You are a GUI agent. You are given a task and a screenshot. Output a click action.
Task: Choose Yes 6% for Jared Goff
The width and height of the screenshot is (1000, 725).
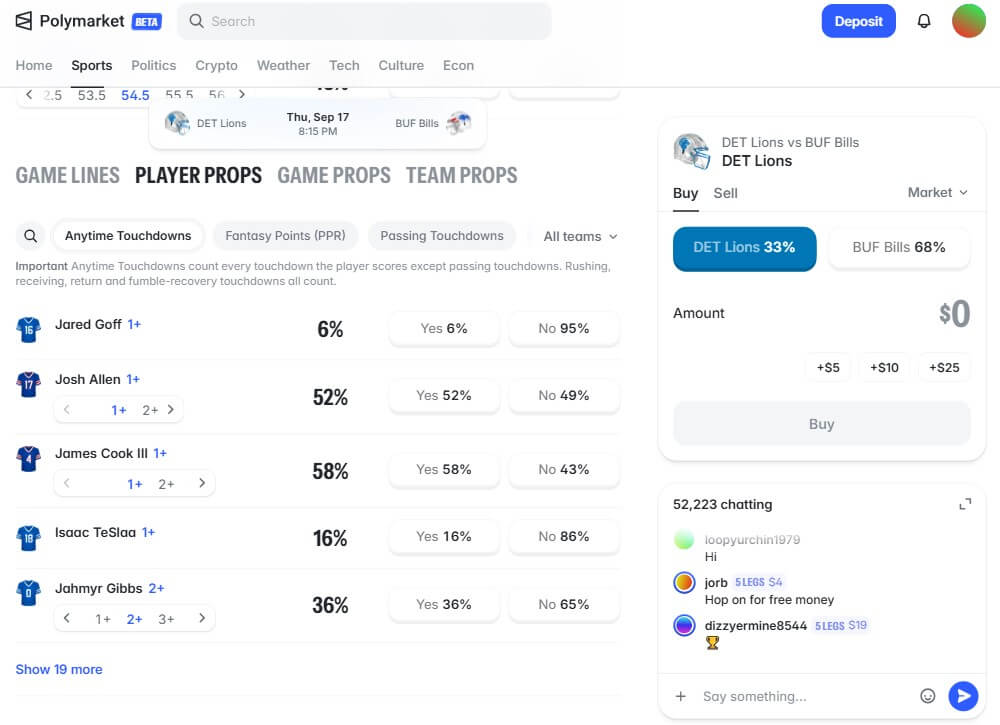click(444, 328)
